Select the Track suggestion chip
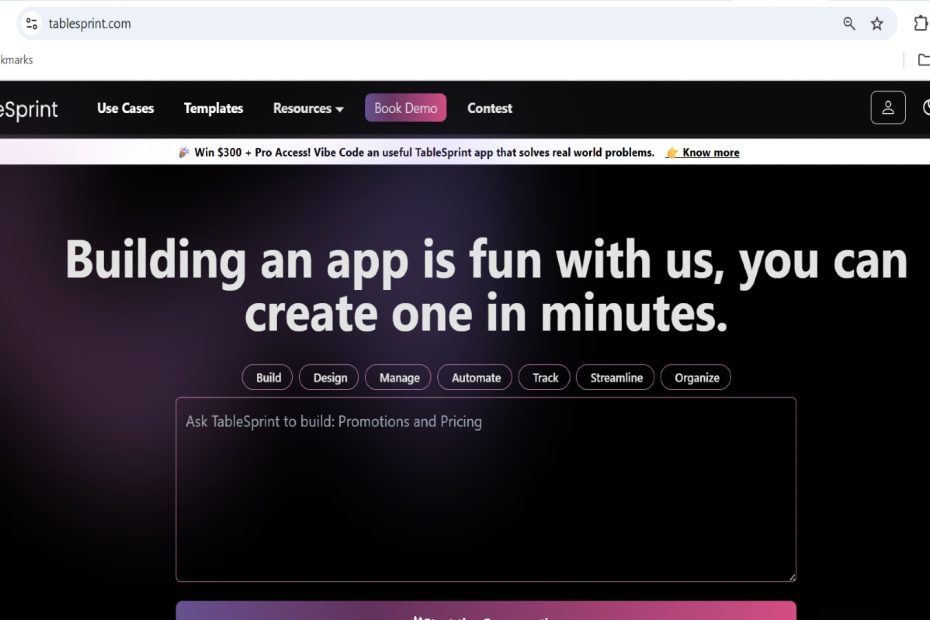 [x=544, y=377]
